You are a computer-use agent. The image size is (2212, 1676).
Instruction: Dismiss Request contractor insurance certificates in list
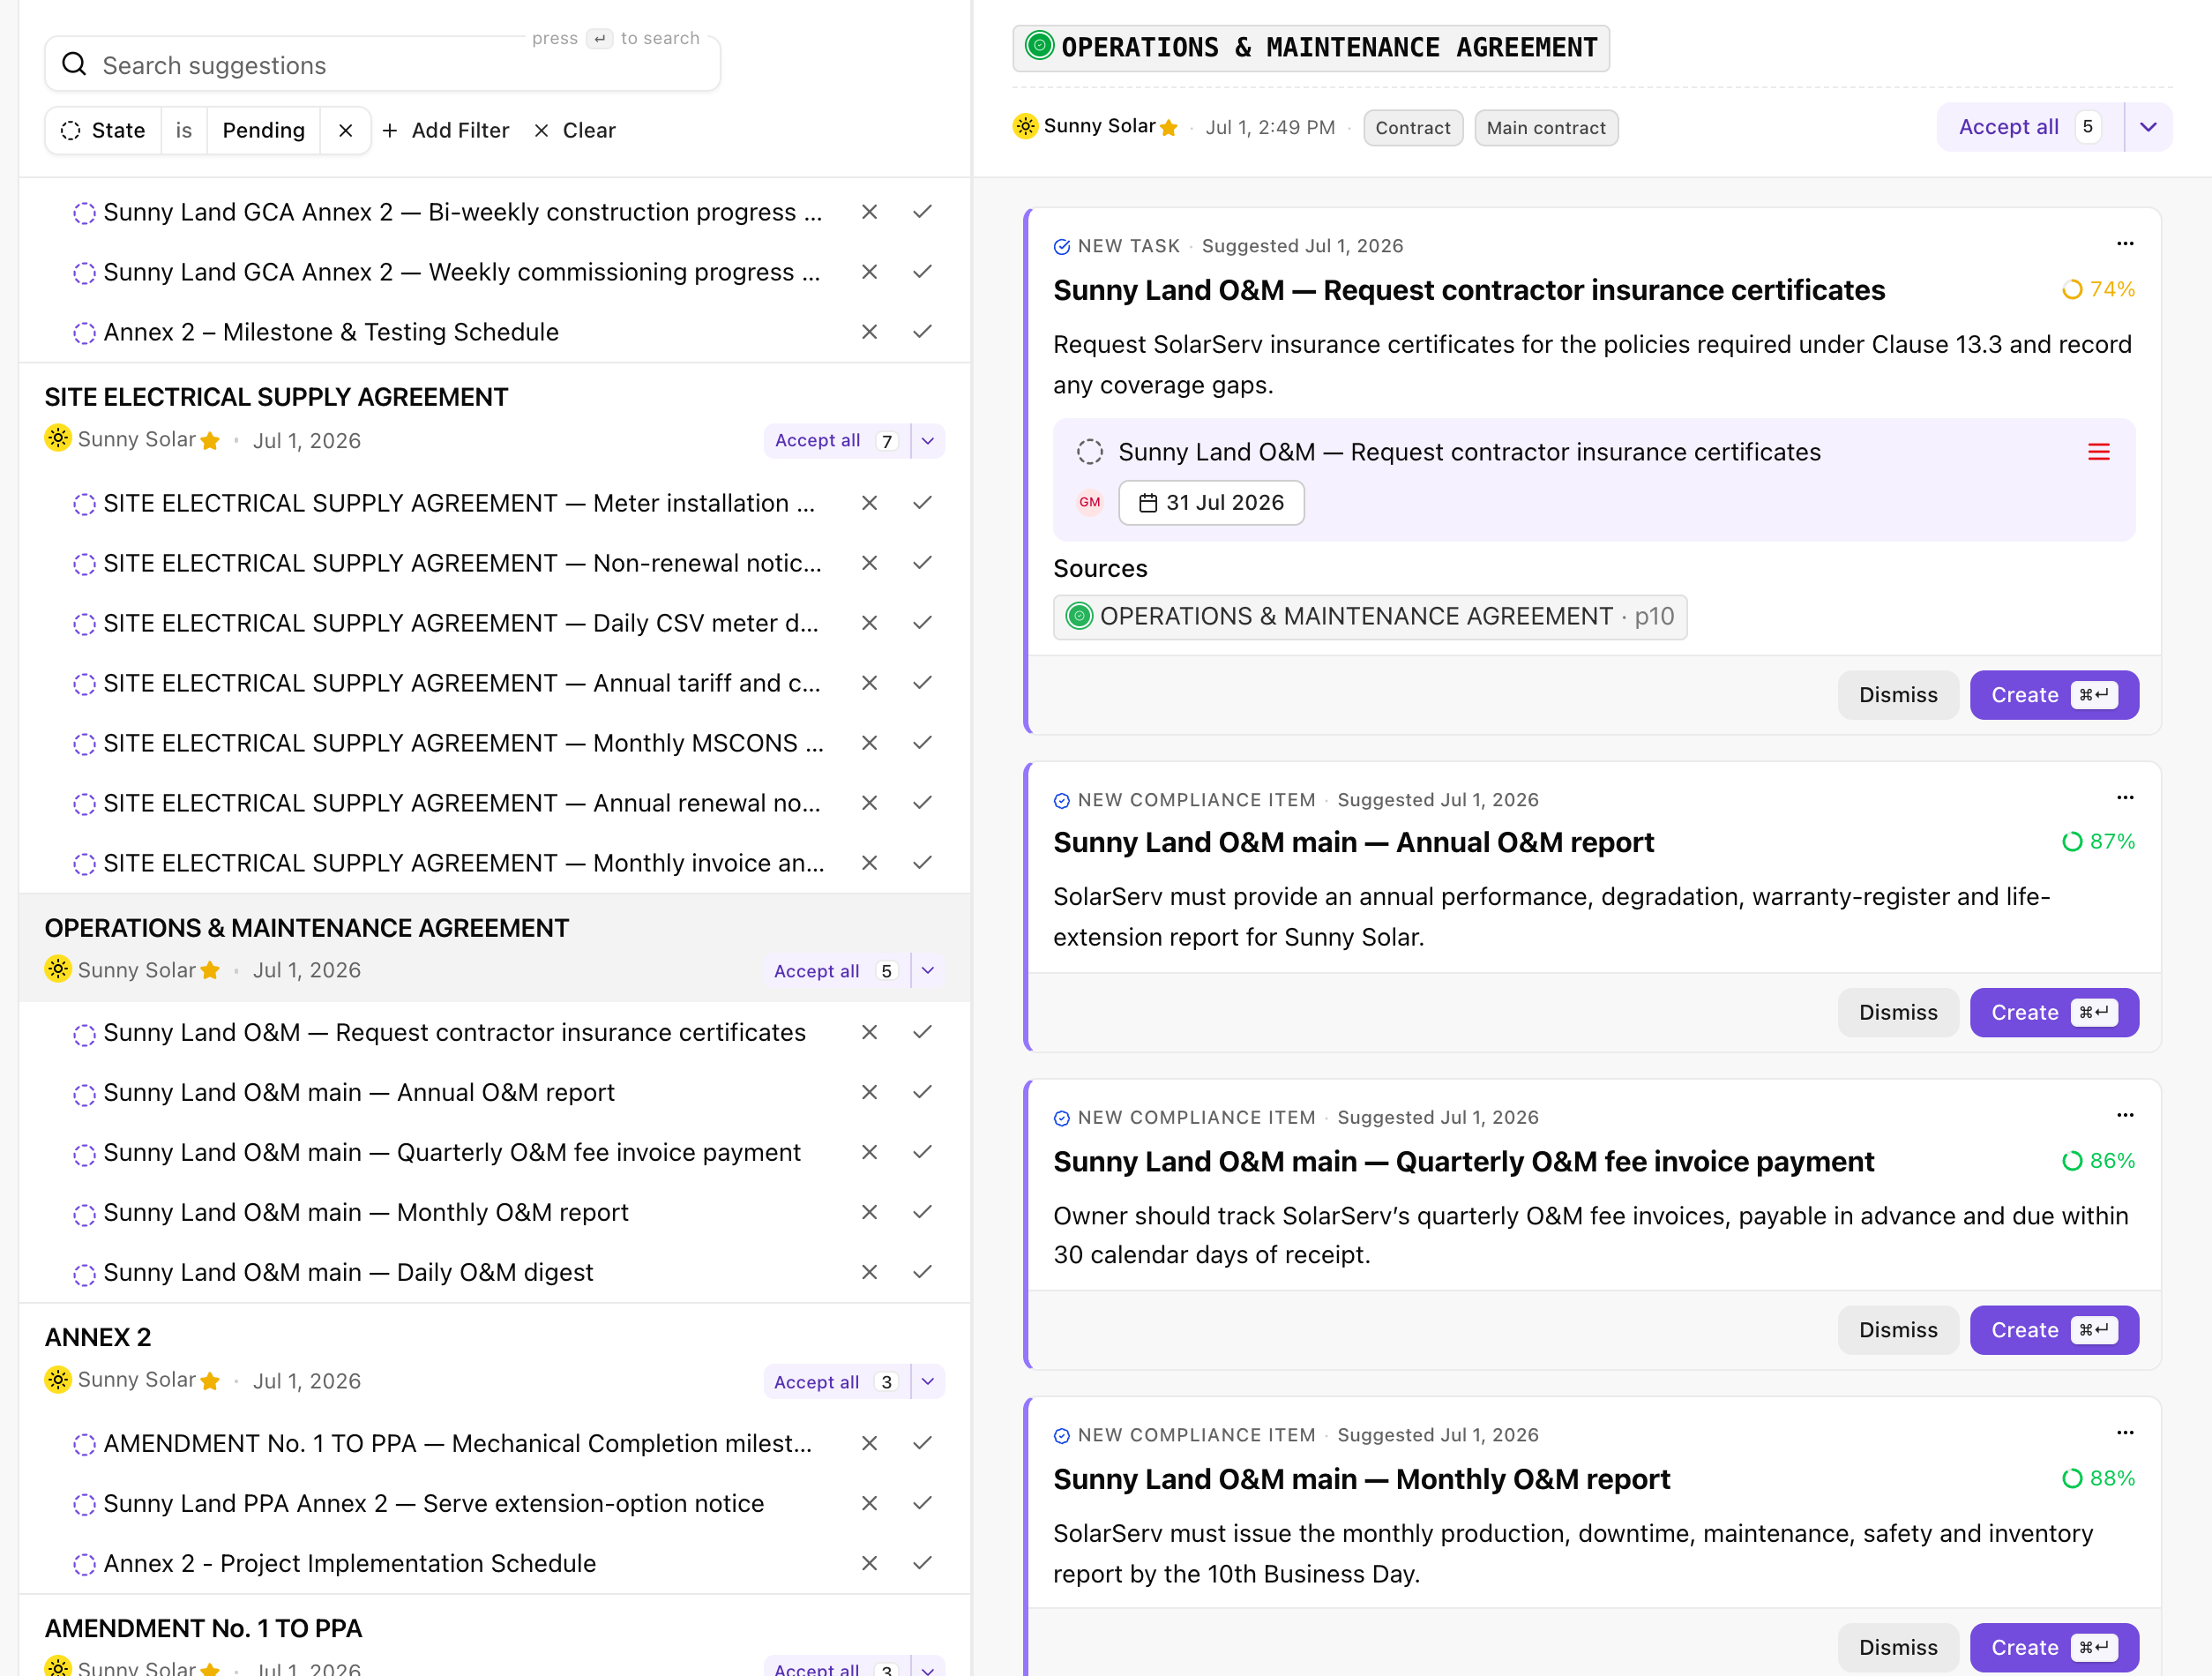point(869,1032)
